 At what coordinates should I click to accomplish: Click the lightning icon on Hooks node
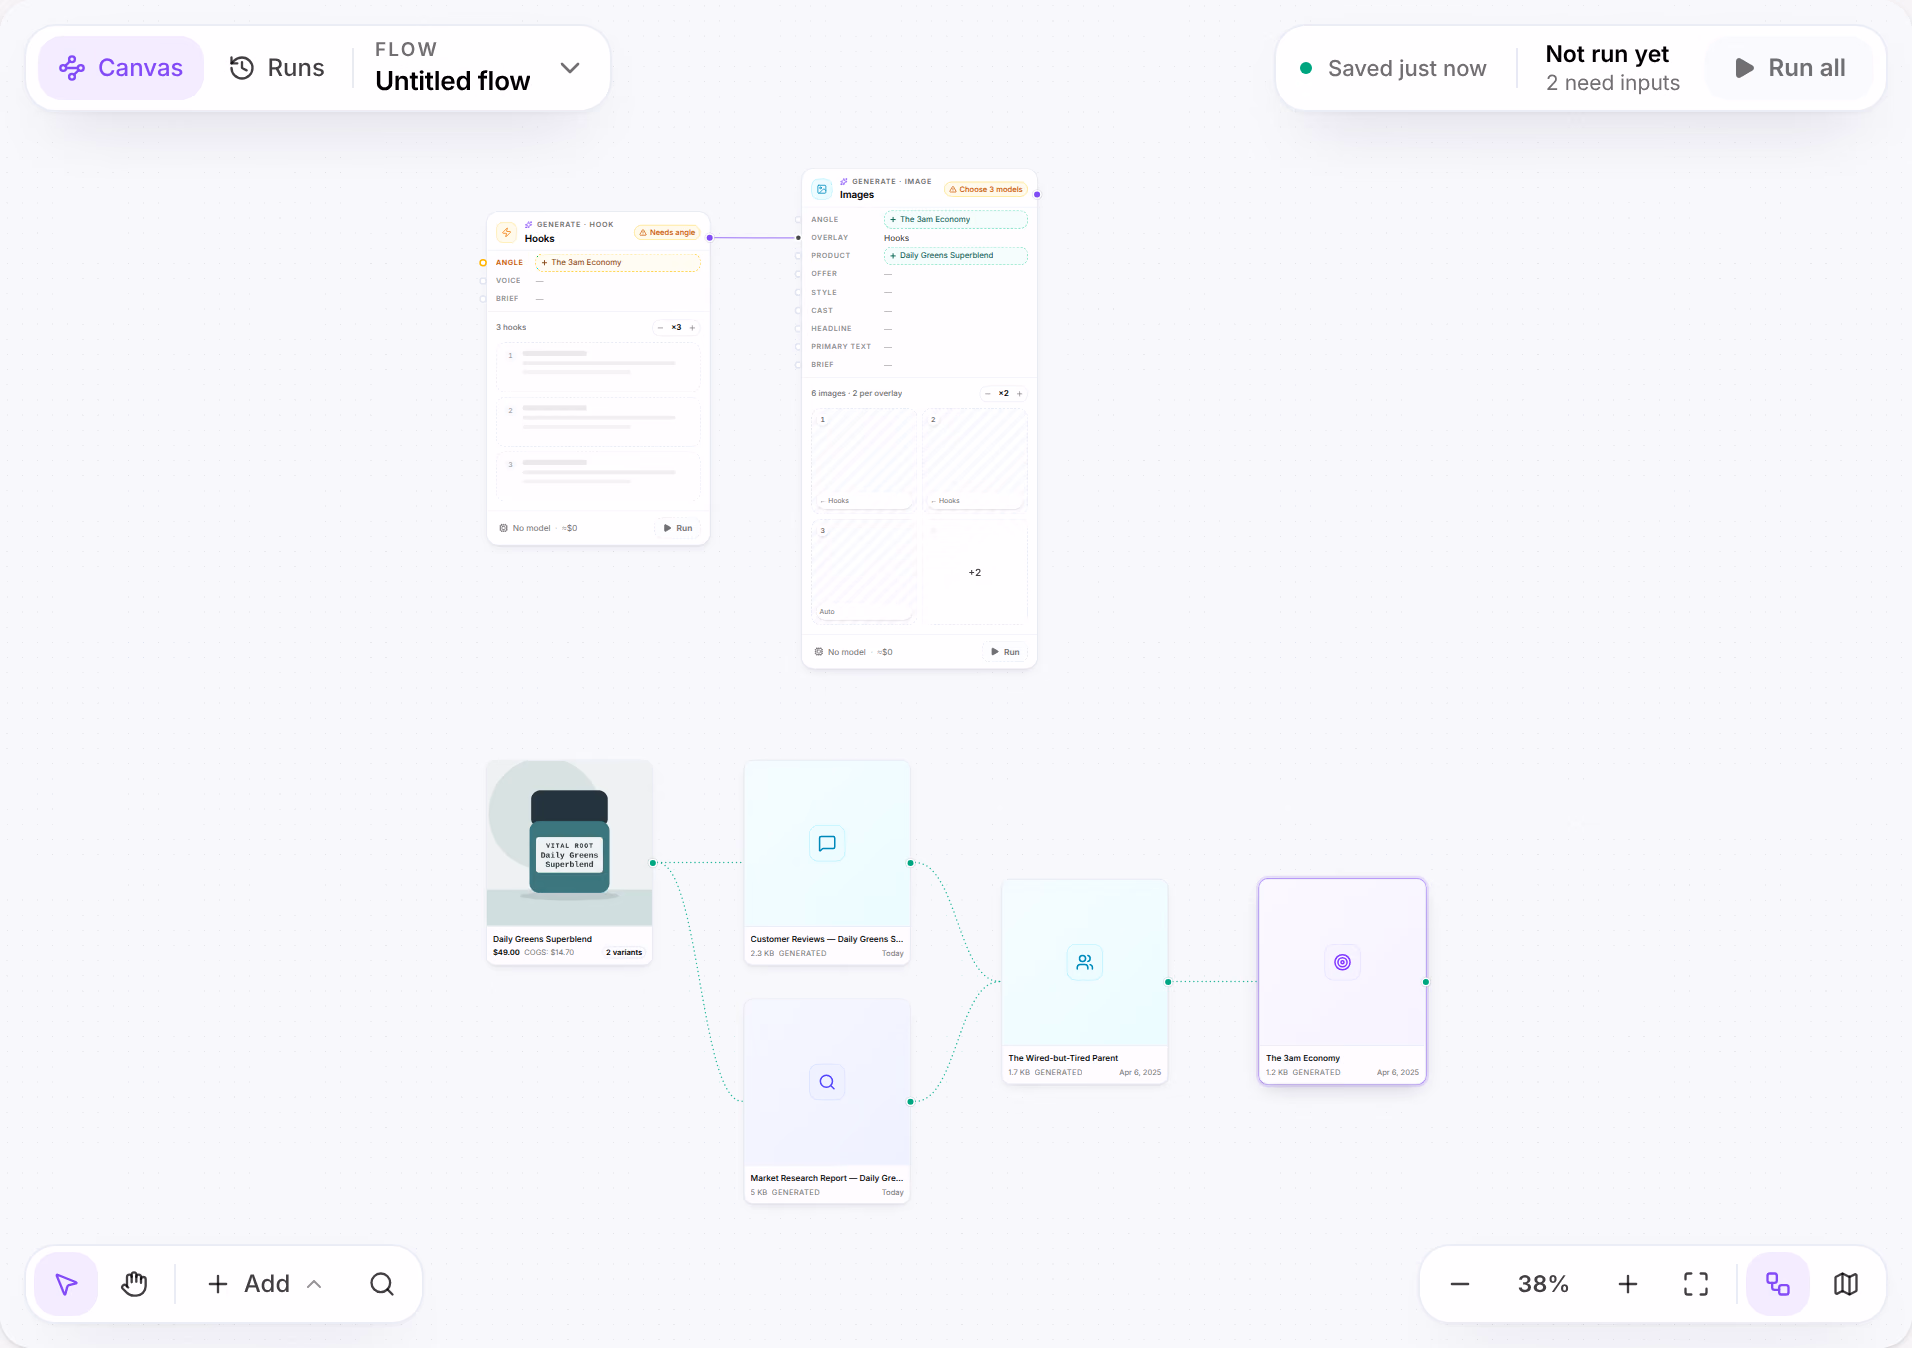click(507, 232)
